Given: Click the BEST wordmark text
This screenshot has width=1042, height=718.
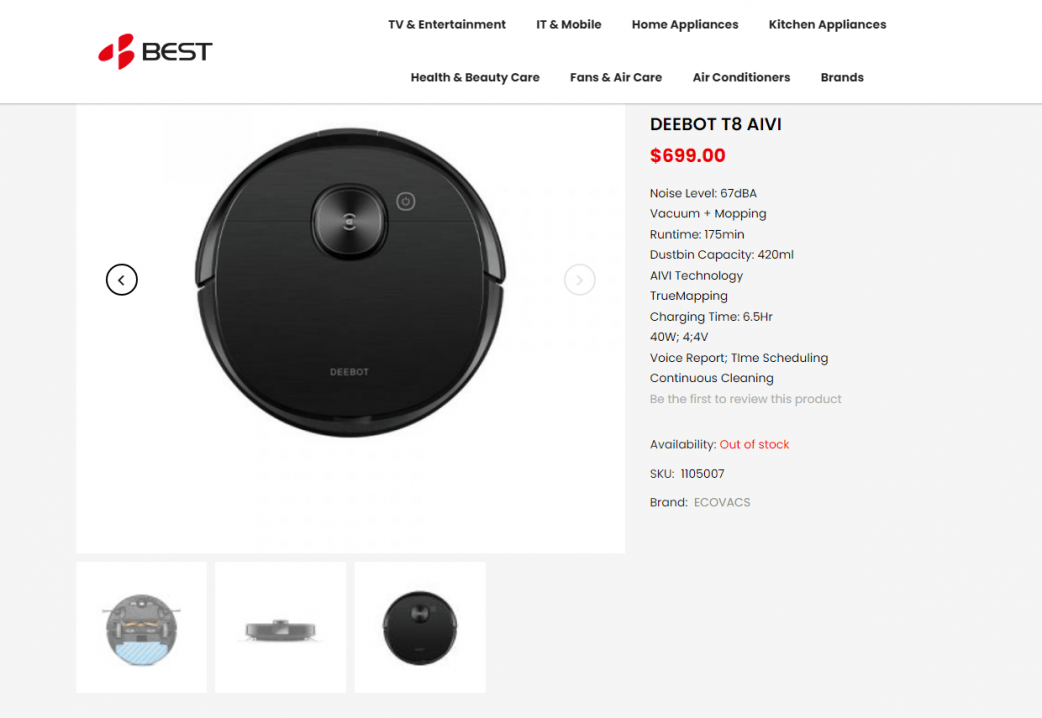Looking at the screenshot, I should click(177, 52).
